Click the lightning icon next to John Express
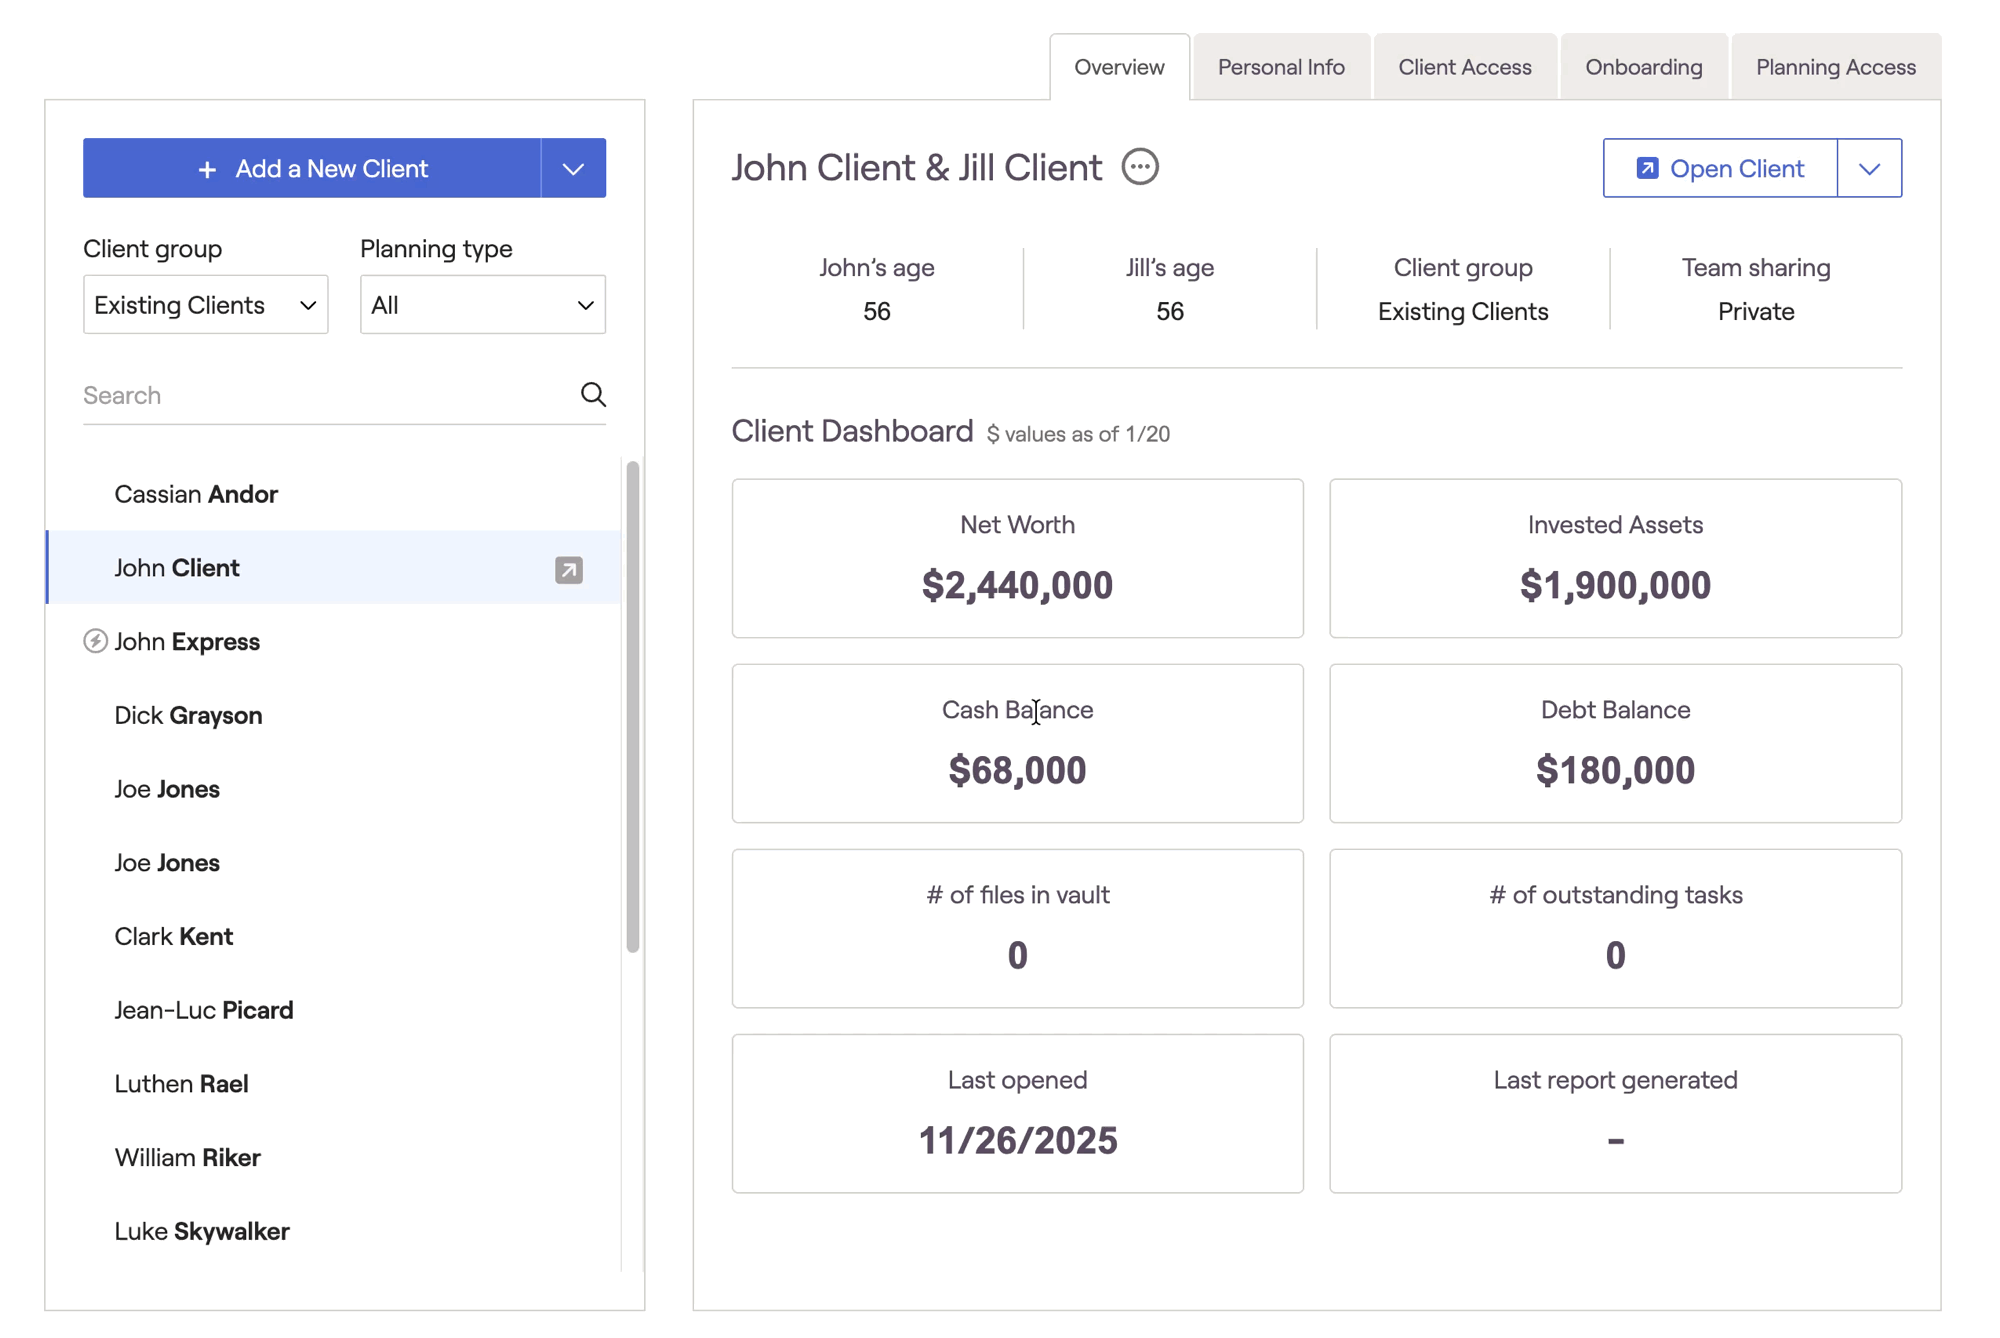Image resolution: width=2000 pixels, height=1338 pixels. point(95,641)
